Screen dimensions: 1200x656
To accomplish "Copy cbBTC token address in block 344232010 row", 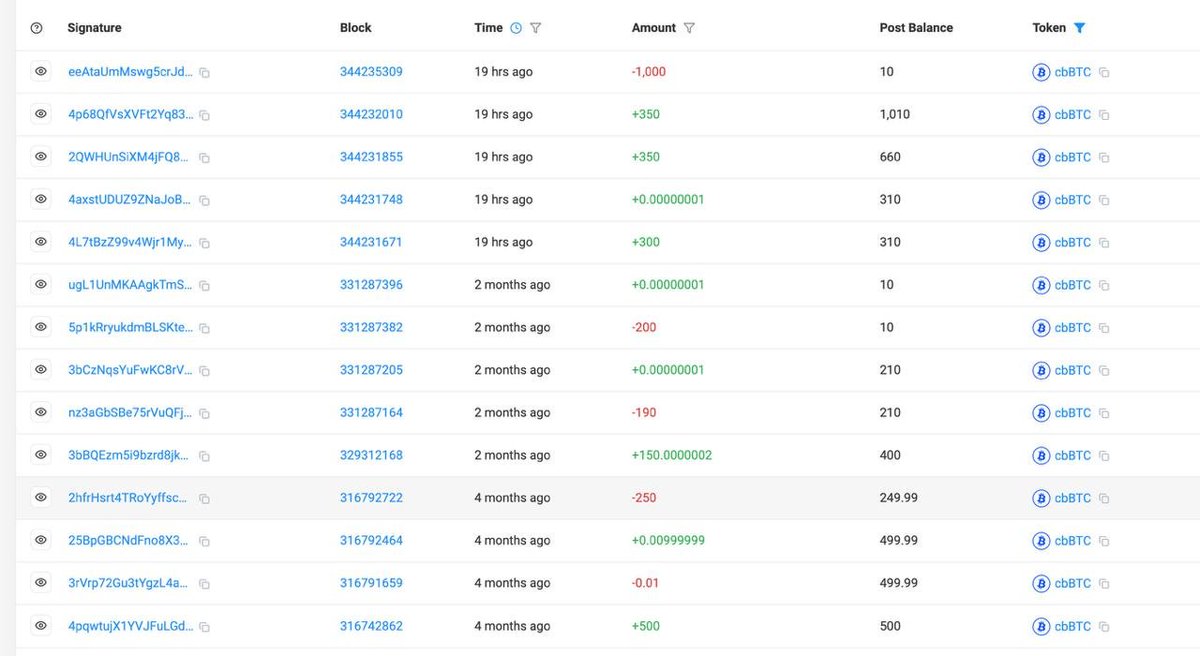I will 1104,115.
